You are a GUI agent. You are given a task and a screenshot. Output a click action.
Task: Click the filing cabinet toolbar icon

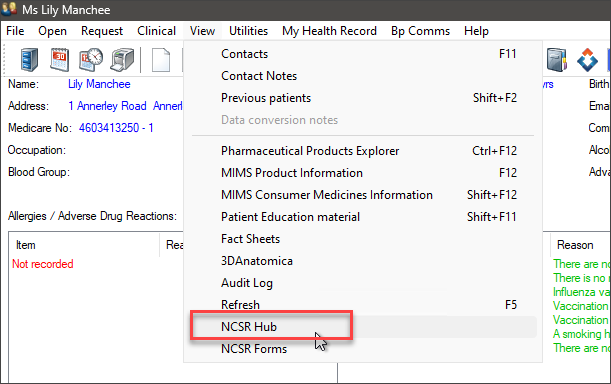click(29, 60)
